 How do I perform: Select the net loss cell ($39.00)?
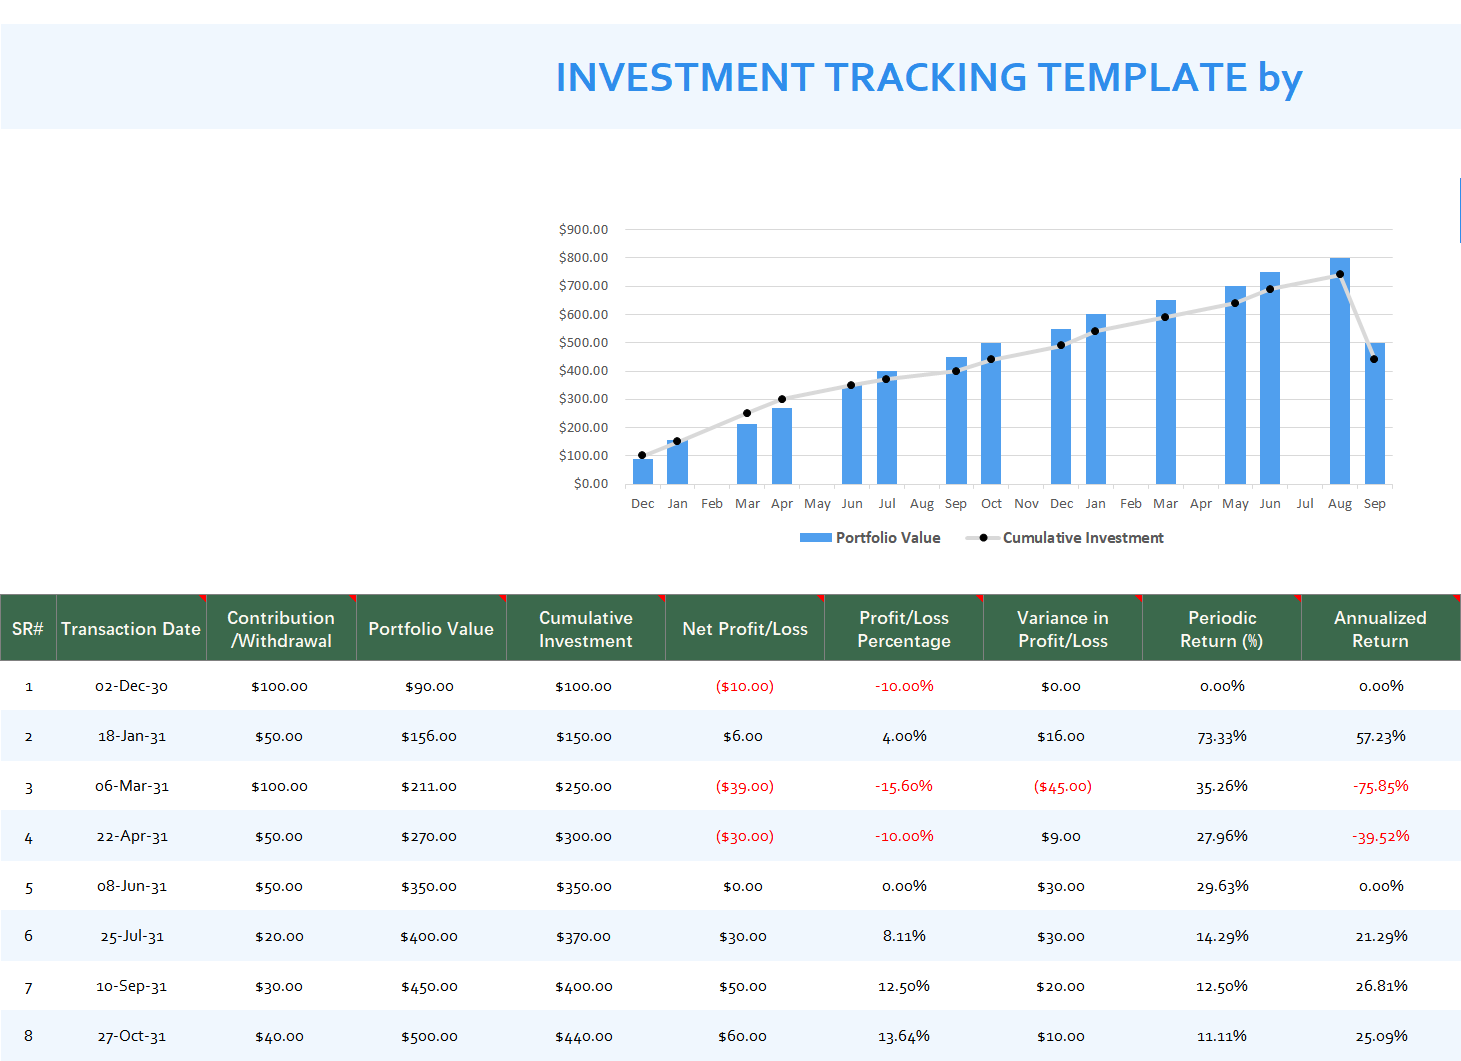(x=745, y=786)
